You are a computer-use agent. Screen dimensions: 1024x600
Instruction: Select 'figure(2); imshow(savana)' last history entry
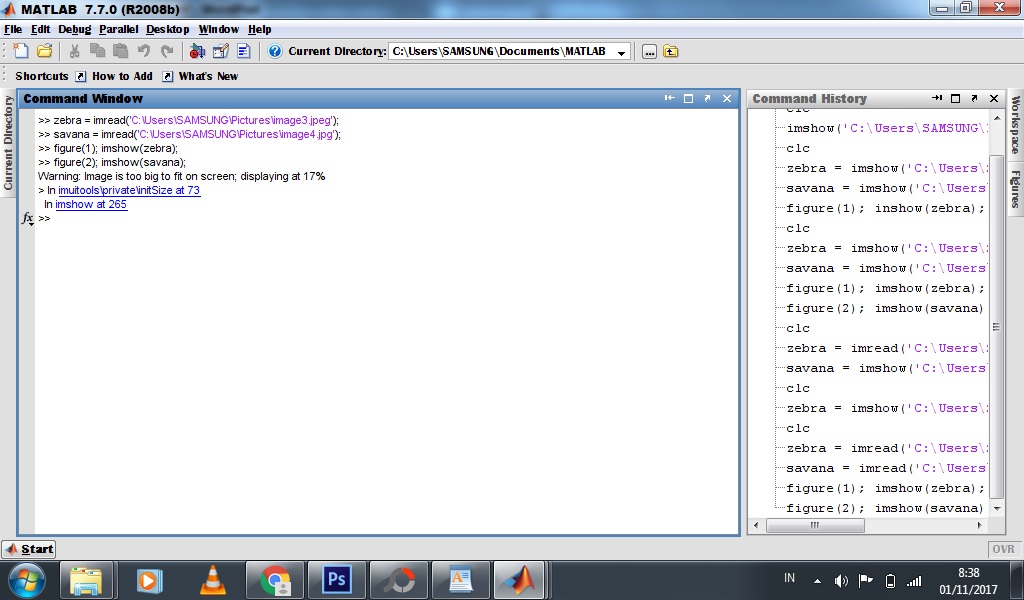point(884,508)
